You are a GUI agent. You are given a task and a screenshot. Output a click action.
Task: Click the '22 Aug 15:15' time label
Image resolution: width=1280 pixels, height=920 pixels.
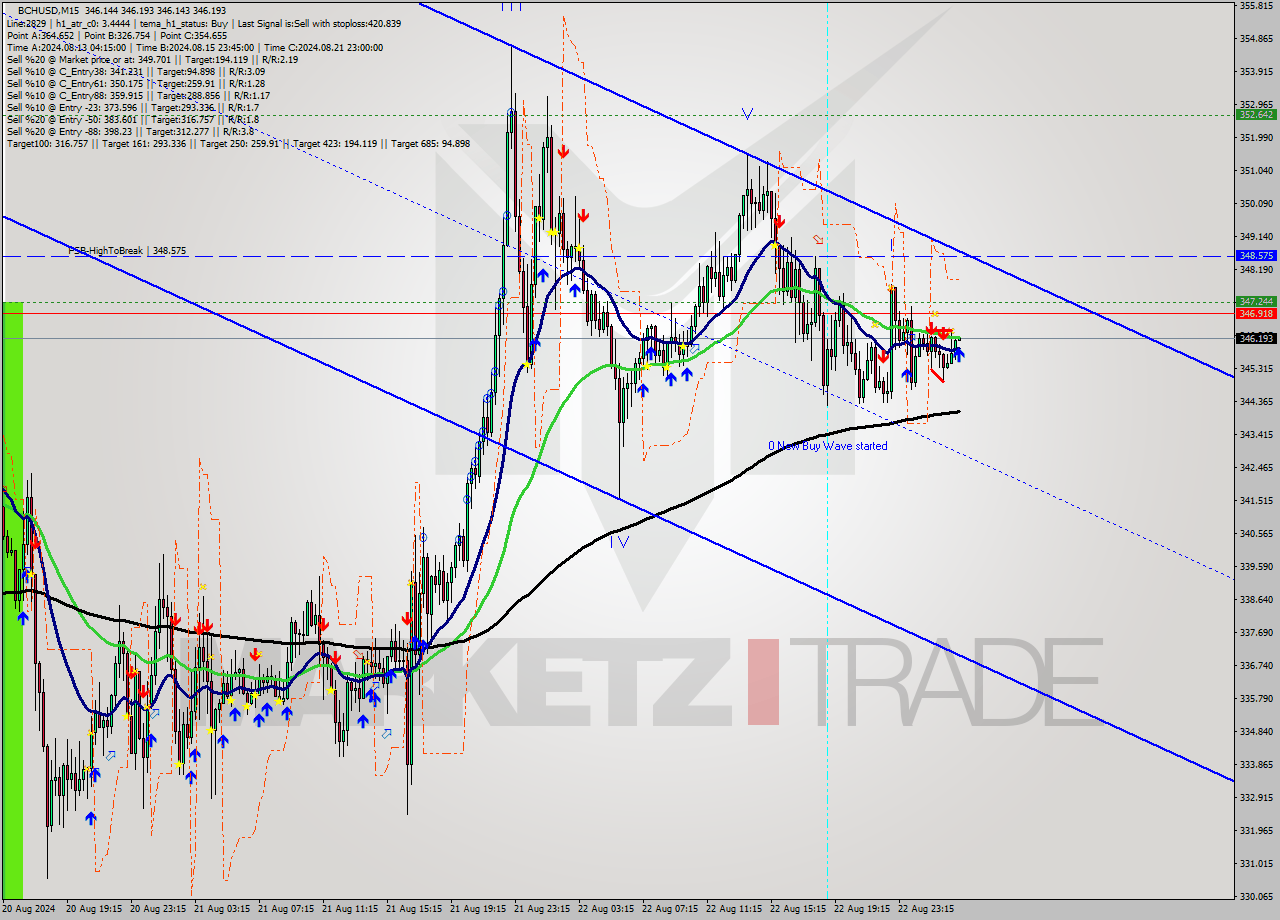(798, 909)
